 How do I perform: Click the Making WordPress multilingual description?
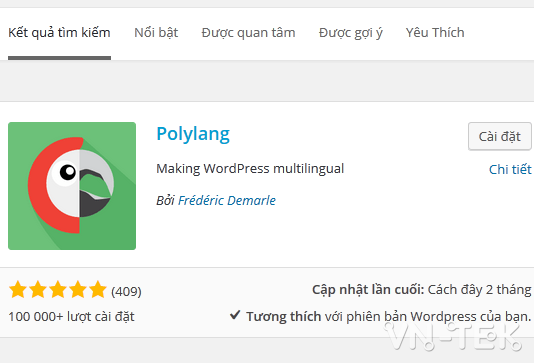click(250, 169)
